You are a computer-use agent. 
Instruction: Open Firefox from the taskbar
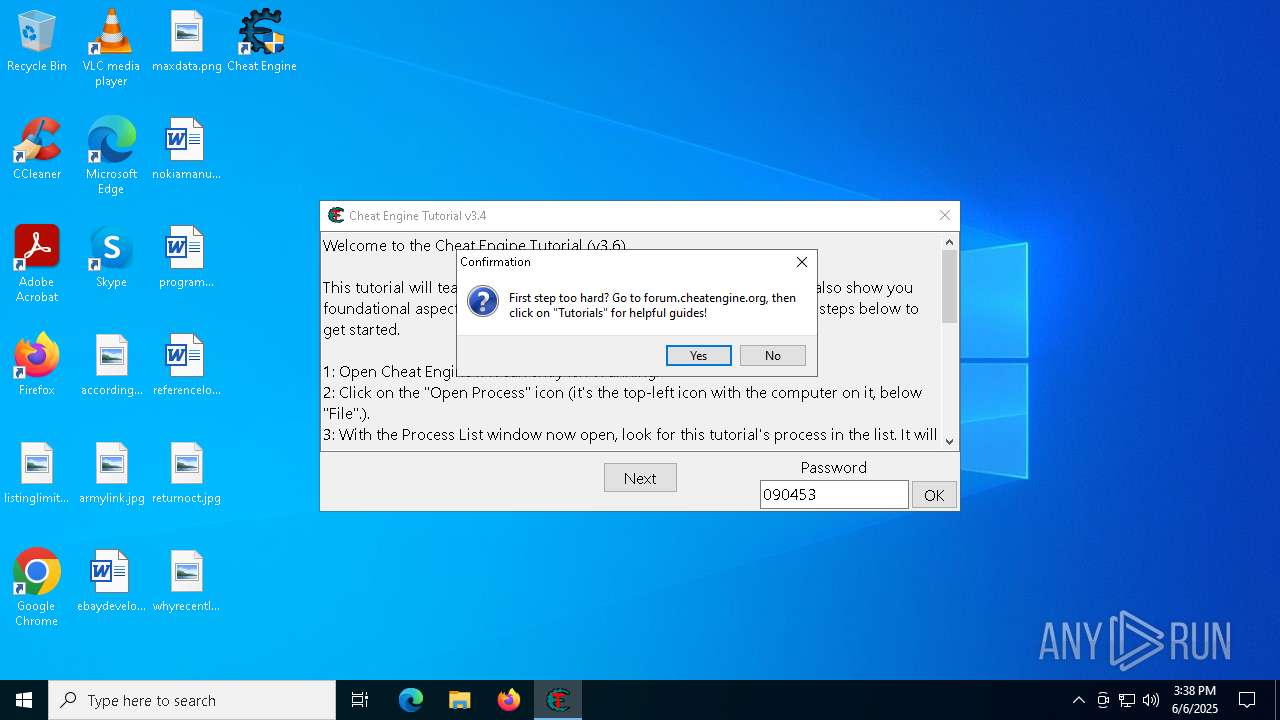[509, 700]
